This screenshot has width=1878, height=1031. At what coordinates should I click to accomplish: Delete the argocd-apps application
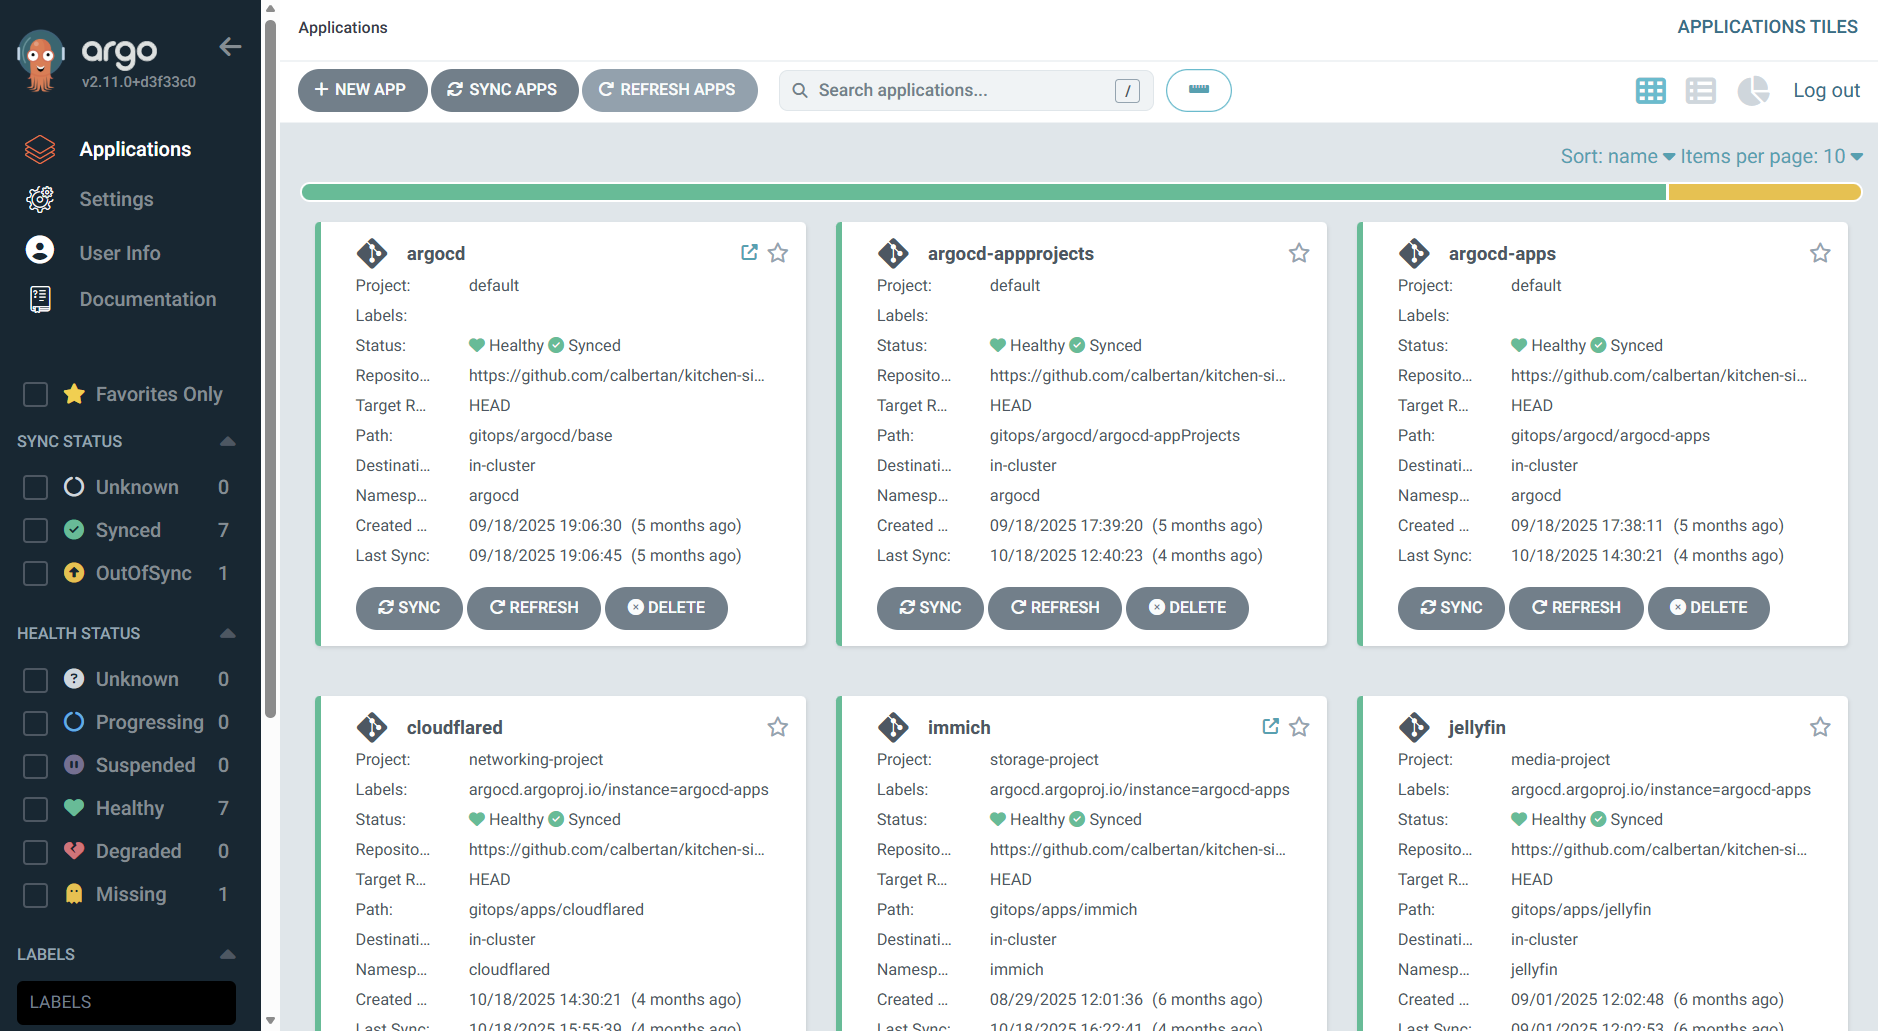point(1707,608)
